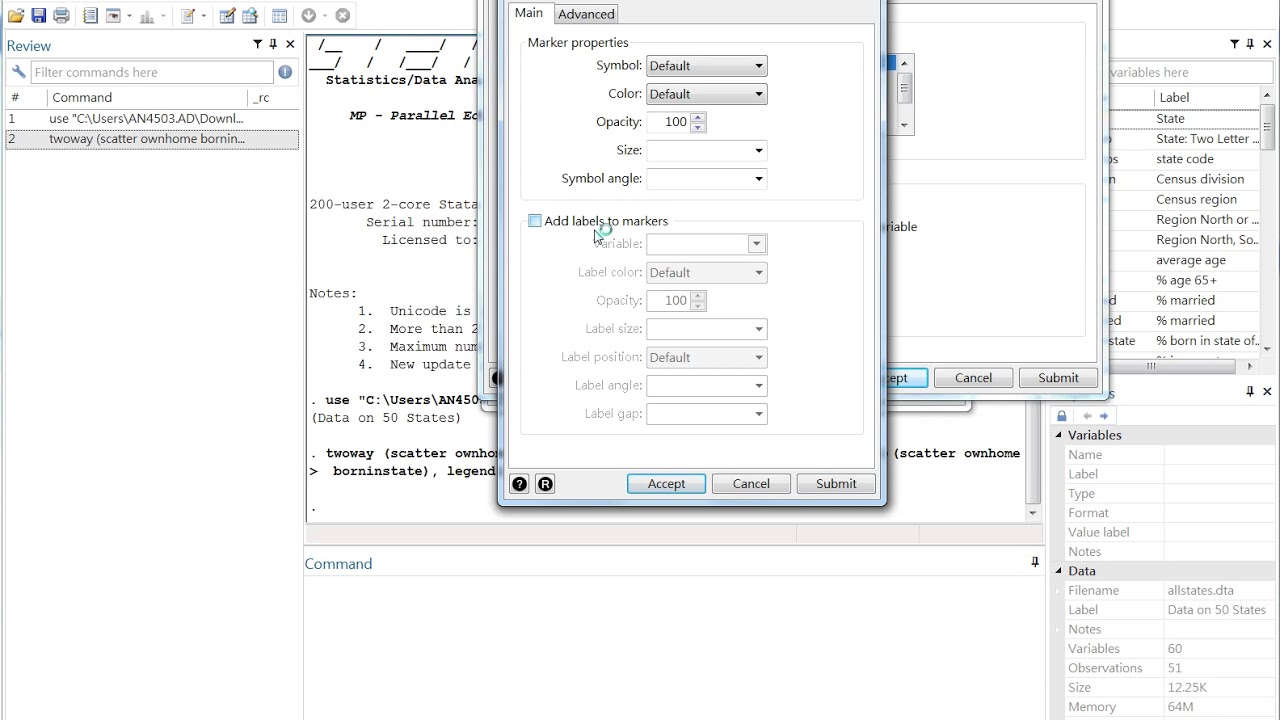Image resolution: width=1280 pixels, height=720 pixels.
Task: Select the 'twoway (scatter ownhome...' Review command
Action: coord(152,139)
